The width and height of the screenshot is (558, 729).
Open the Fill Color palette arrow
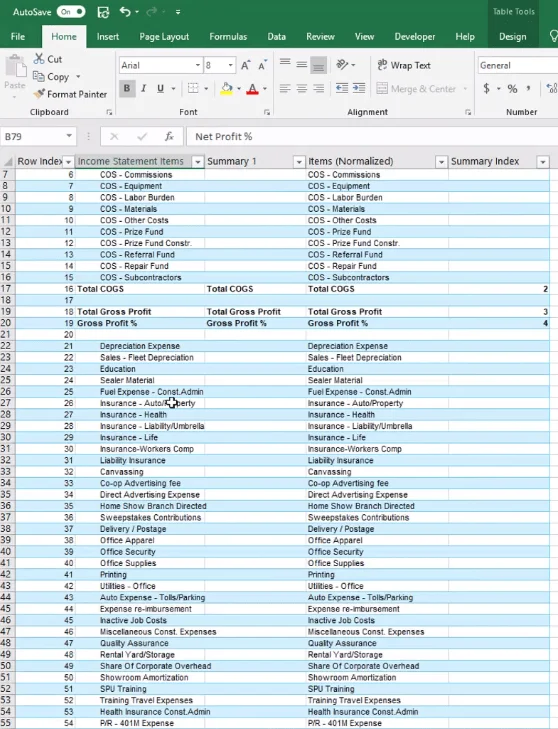click(239, 88)
